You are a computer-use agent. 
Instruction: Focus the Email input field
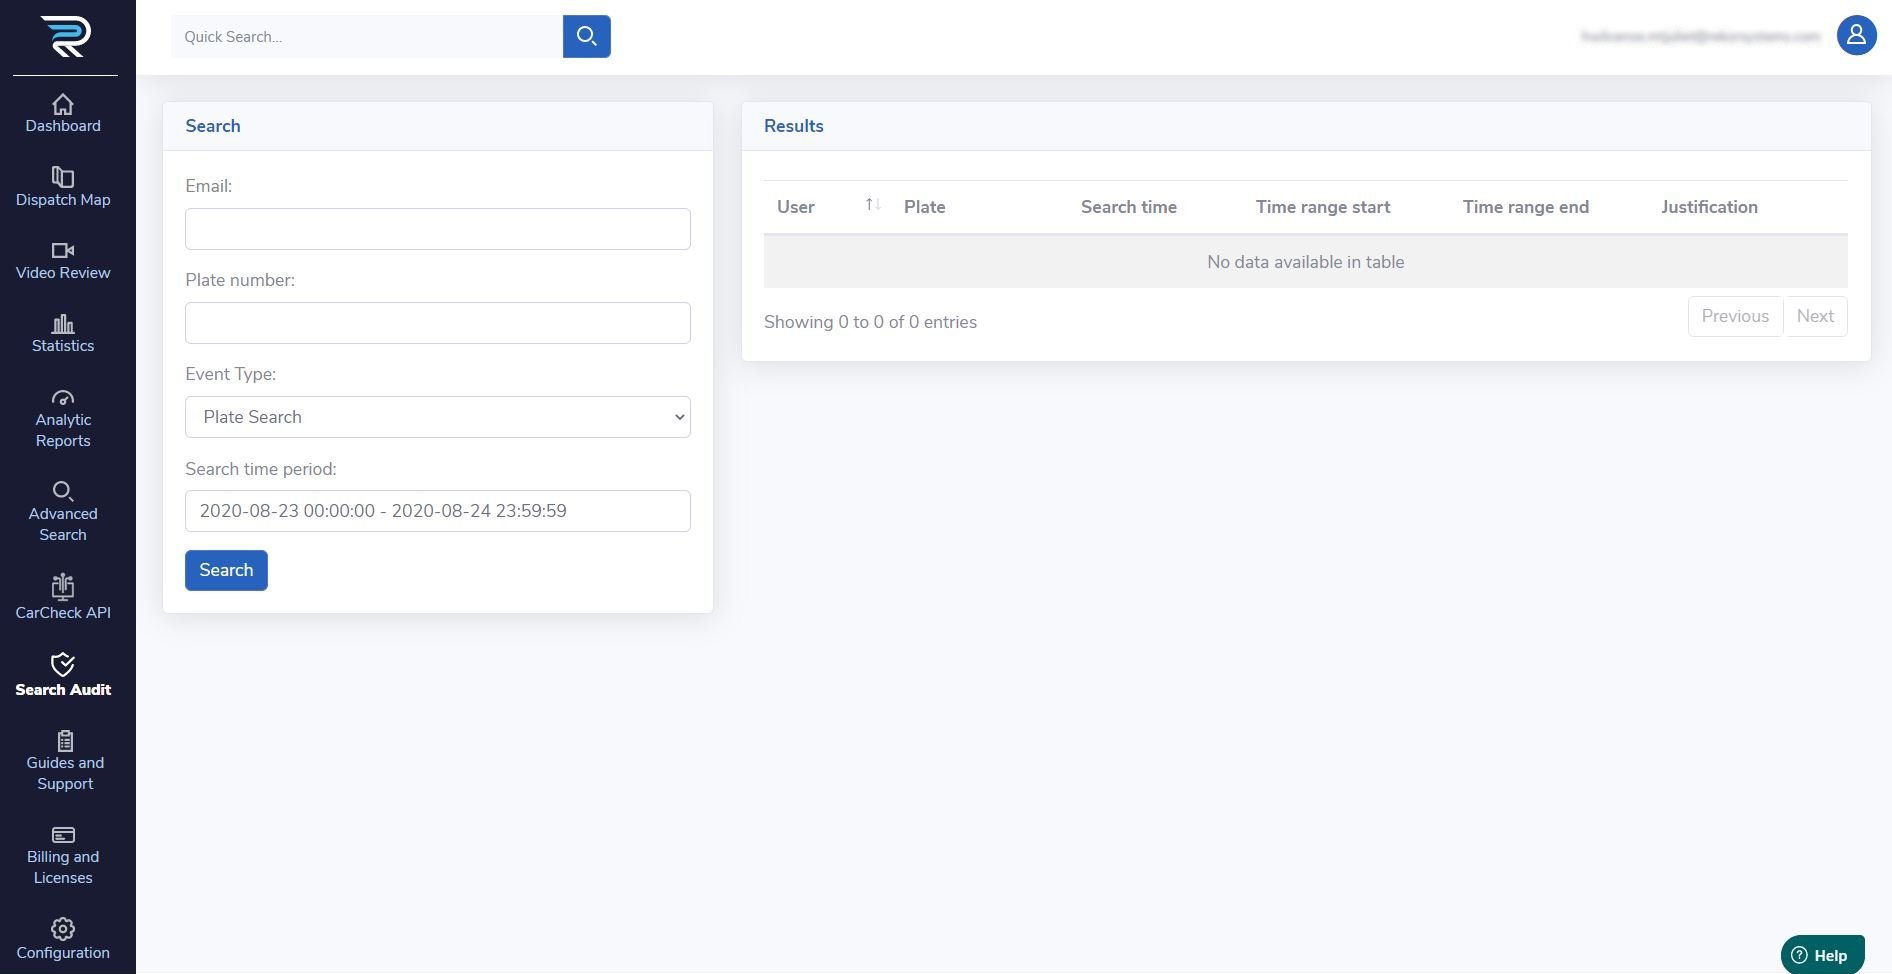click(437, 229)
